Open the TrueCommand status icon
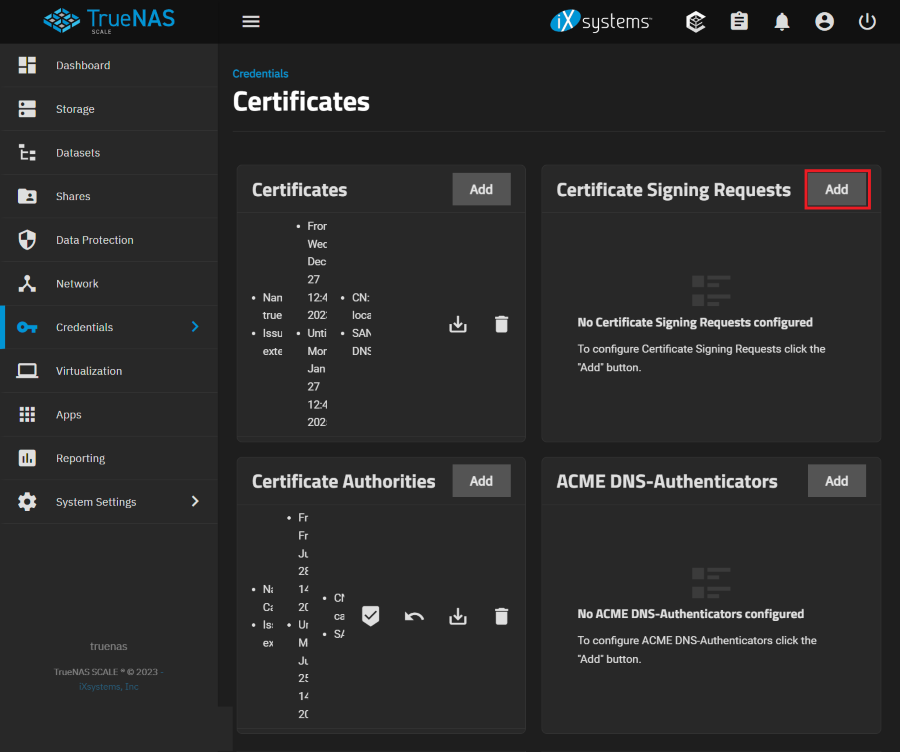Viewport: 900px width, 752px height. [696, 22]
